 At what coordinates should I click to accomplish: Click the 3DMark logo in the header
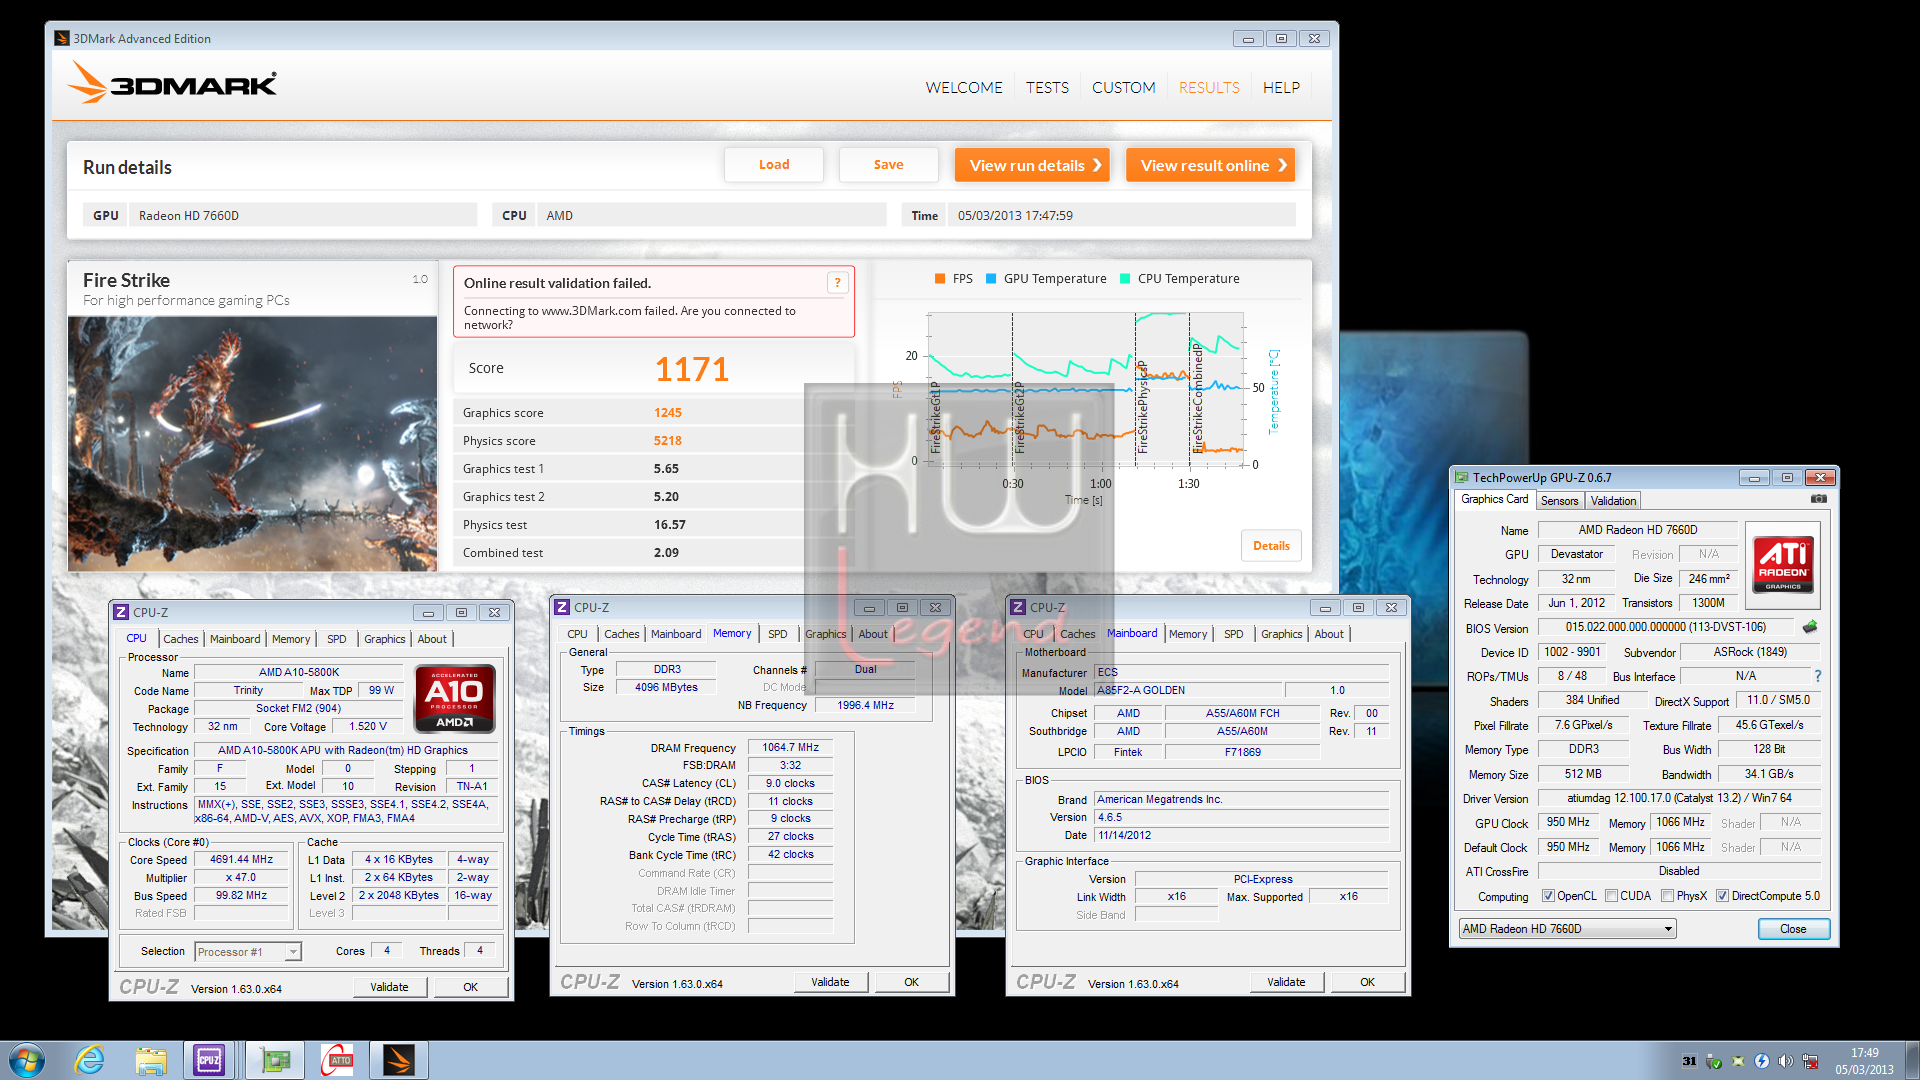point(172,83)
